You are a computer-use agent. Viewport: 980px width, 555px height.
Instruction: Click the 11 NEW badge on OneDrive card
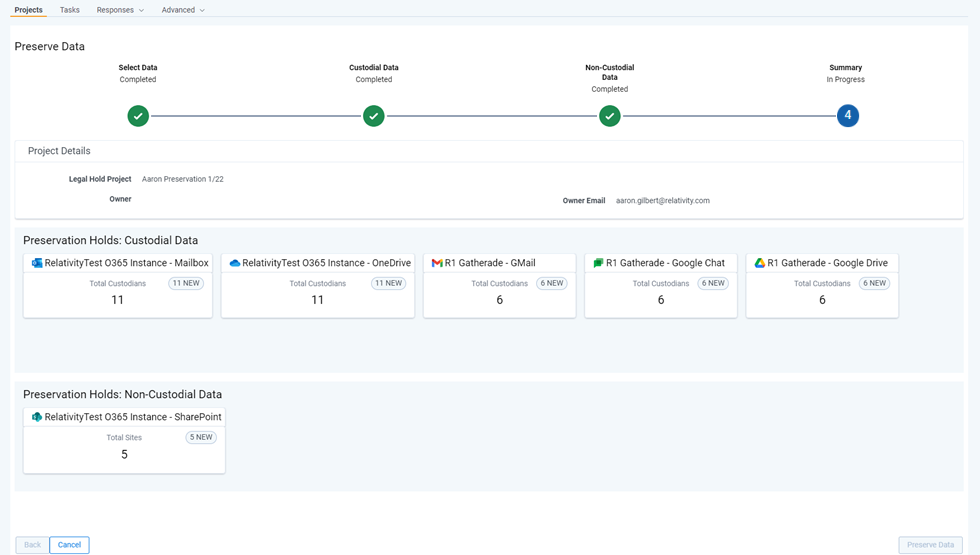pyautogui.click(x=389, y=283)
